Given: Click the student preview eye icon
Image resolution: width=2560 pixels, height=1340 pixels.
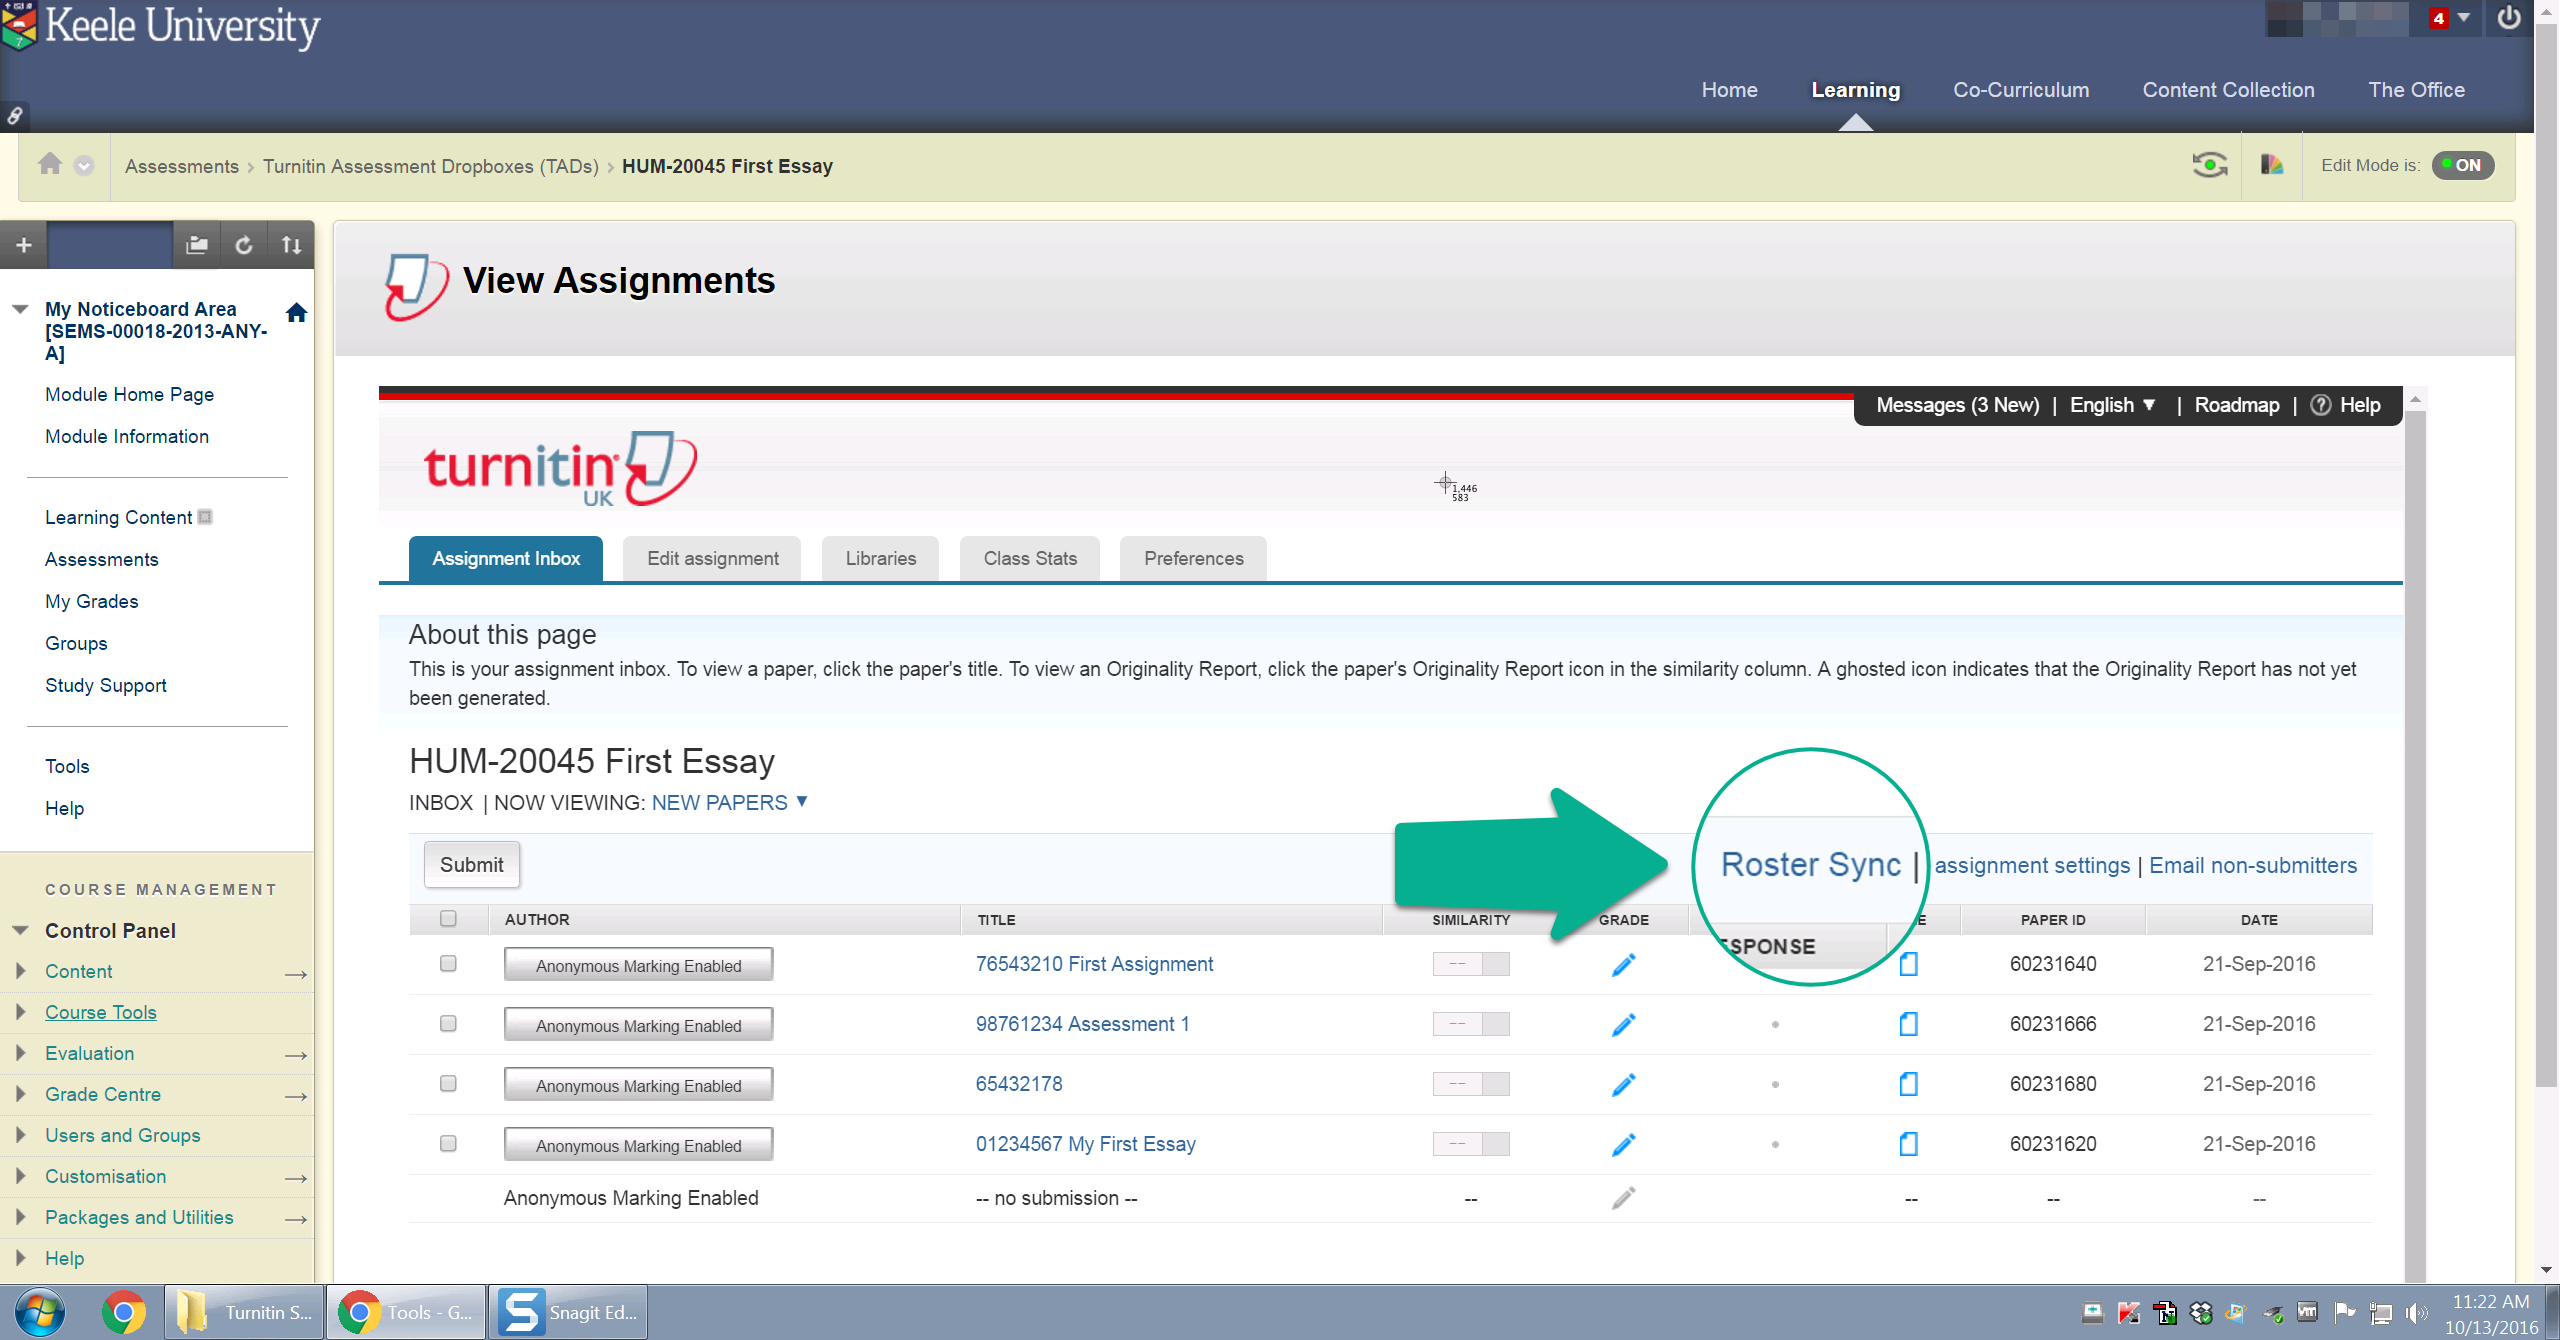Looking at the screenshot, I should tap(2210, 165).
